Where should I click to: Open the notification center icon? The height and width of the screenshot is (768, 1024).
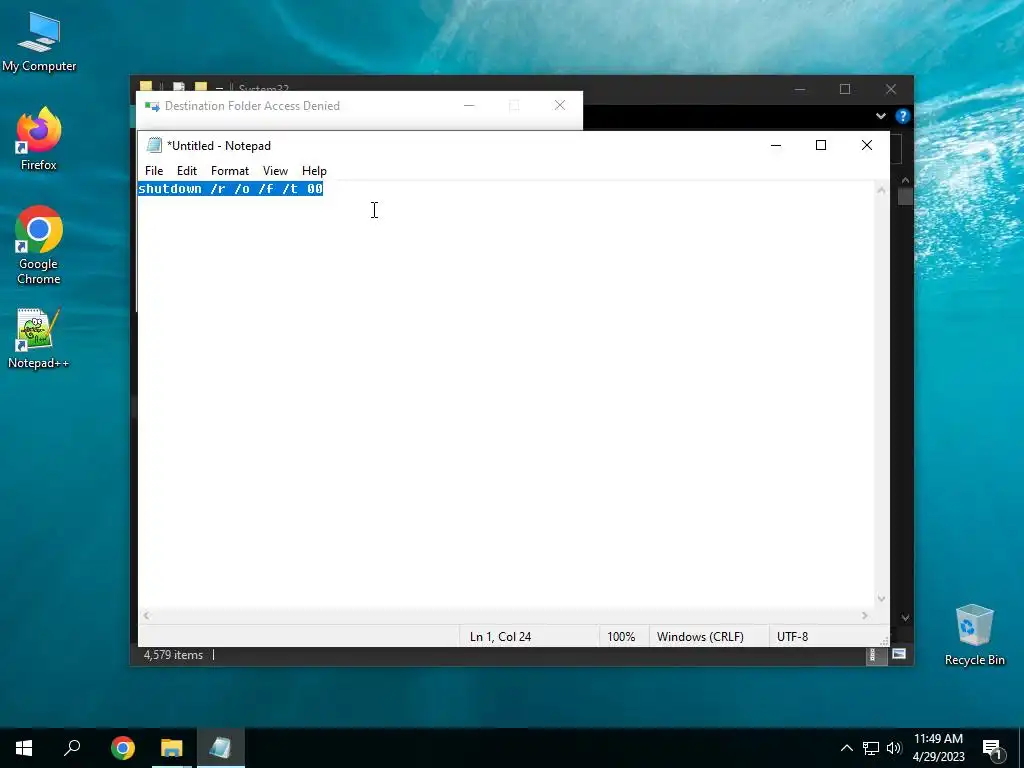coord(992,749)
